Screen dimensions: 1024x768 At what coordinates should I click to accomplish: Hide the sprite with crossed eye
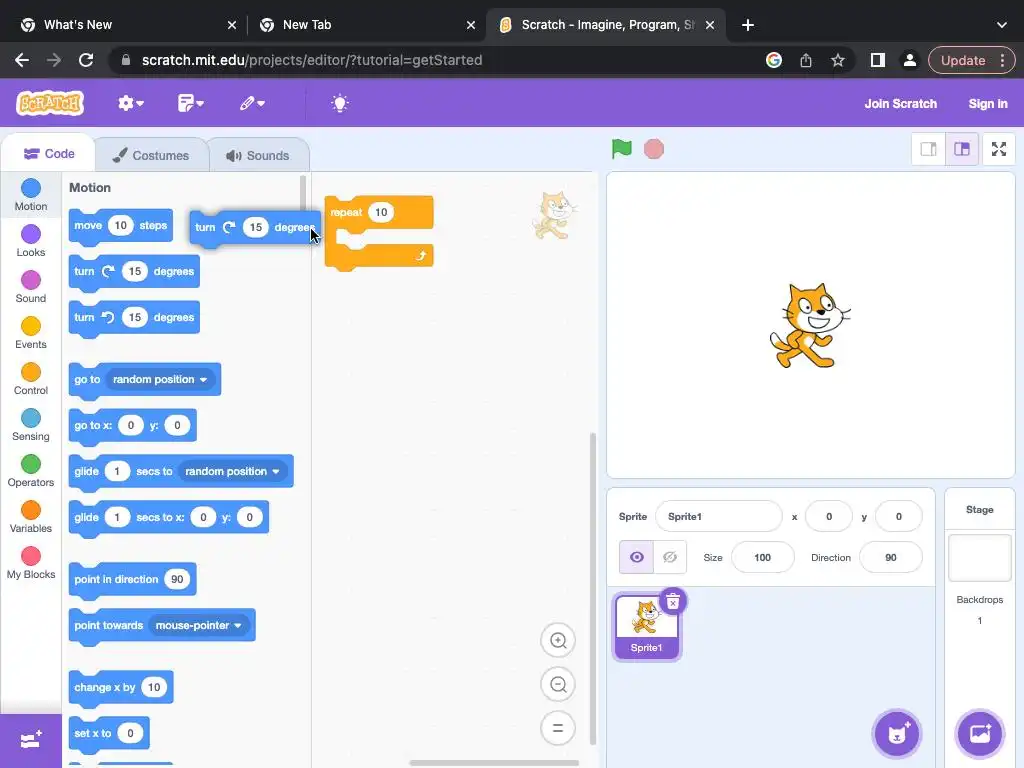670,557
